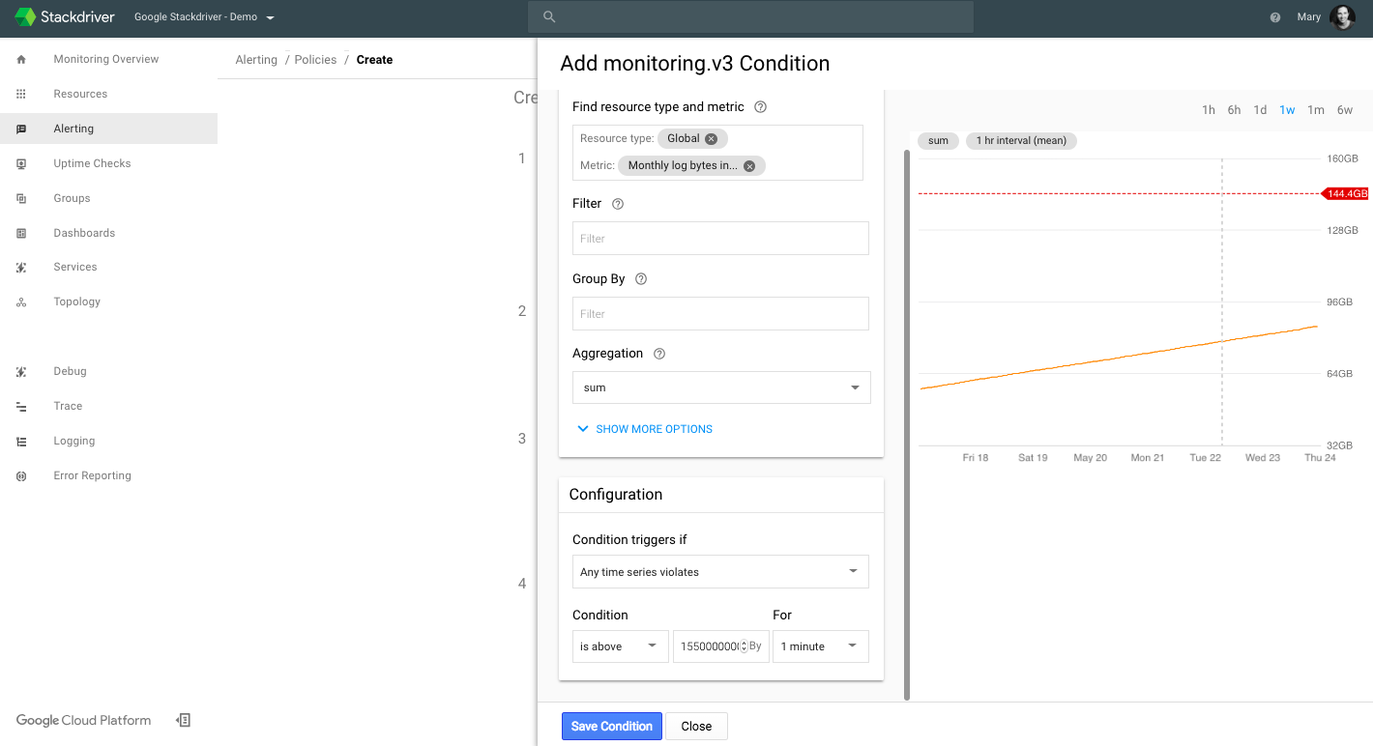
Task: Click the Error Reporting icon
Action: [21, 476]
